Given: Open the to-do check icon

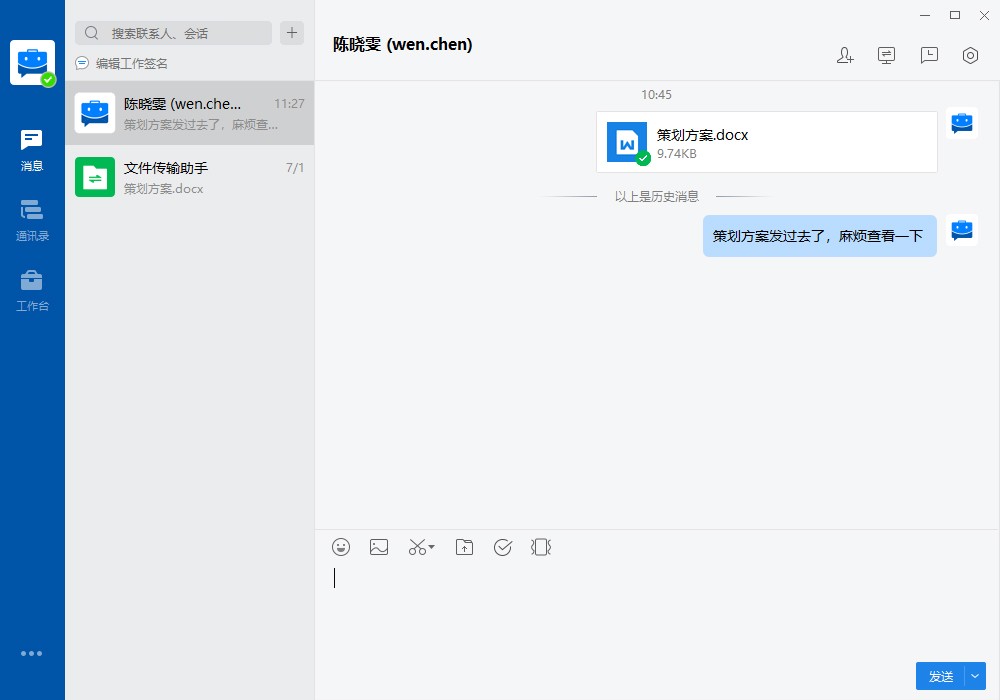Looking at the screenshot, I should (502, 547).
